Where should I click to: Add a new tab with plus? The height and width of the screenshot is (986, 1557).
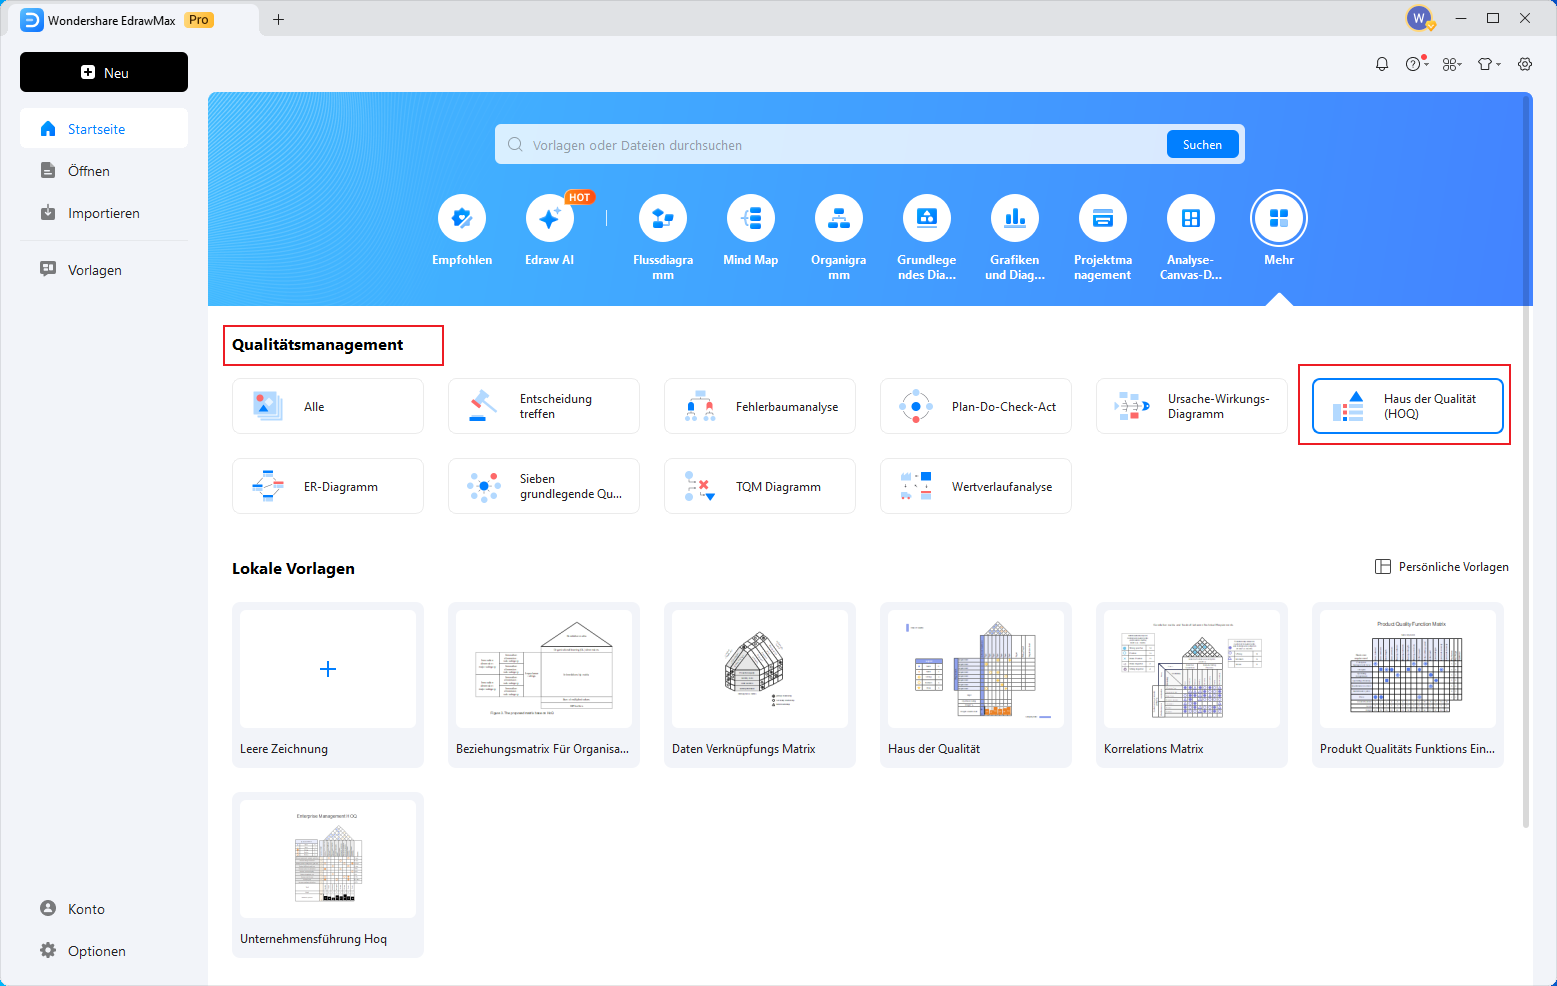tap(279, 19)
